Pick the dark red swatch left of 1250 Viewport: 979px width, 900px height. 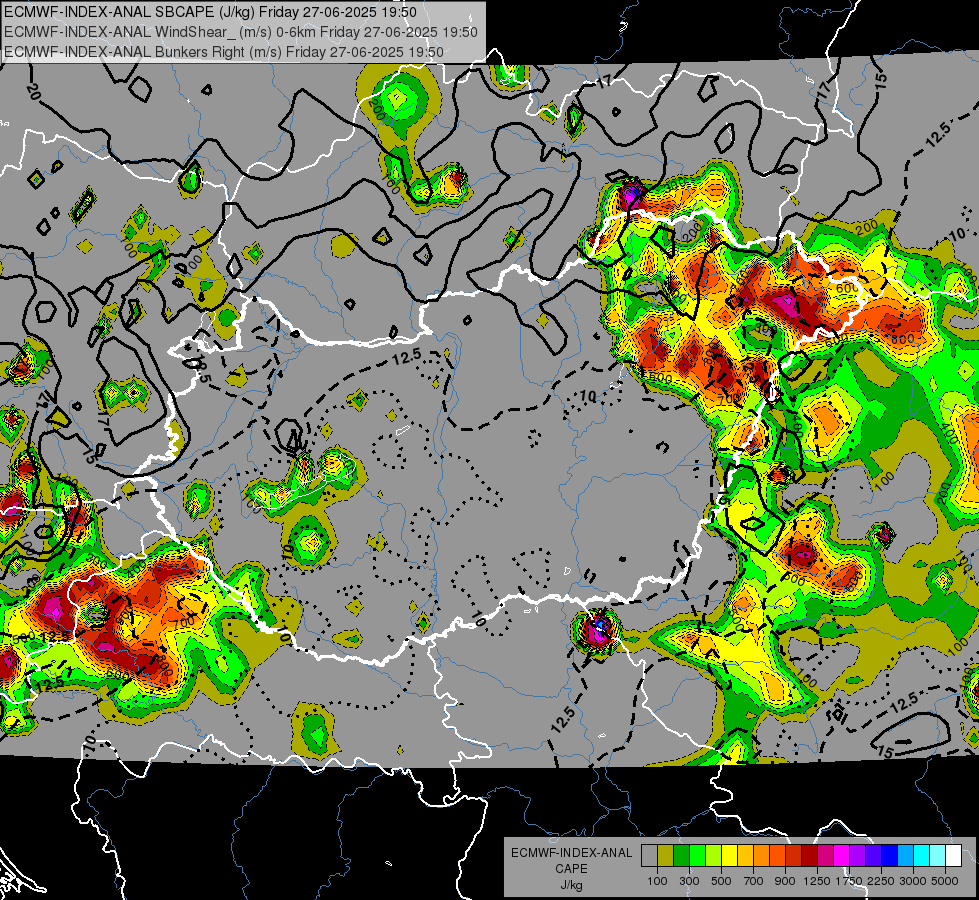click(x=809, y=856)
